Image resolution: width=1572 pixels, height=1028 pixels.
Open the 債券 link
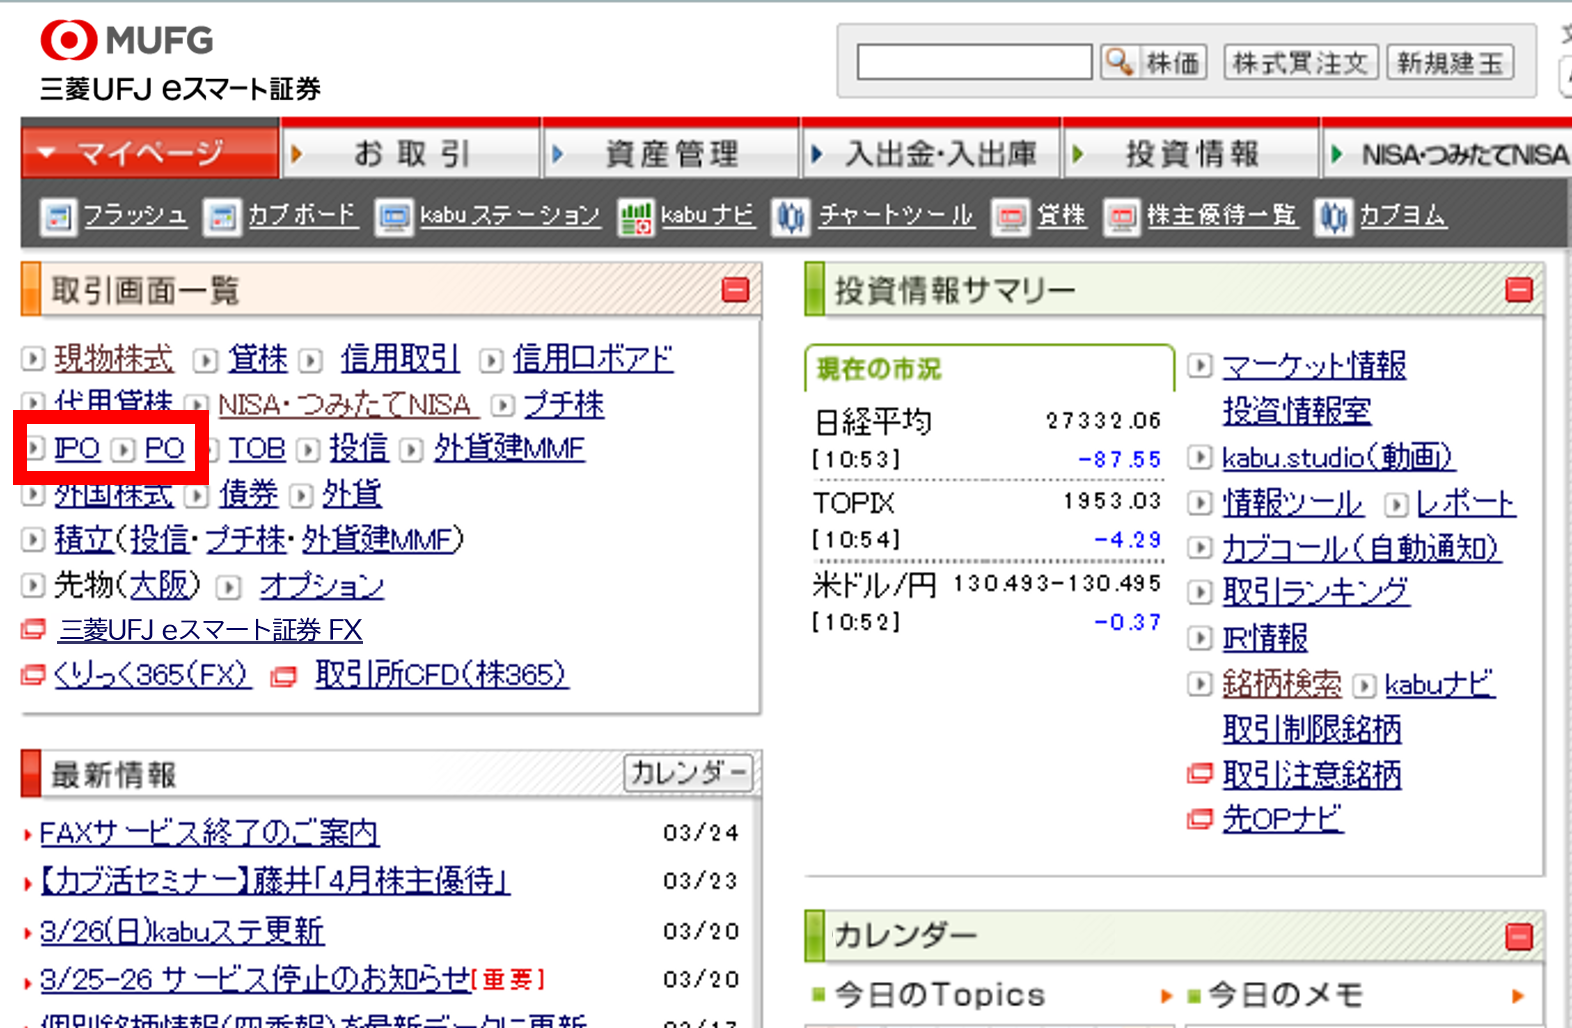point(249,493)
